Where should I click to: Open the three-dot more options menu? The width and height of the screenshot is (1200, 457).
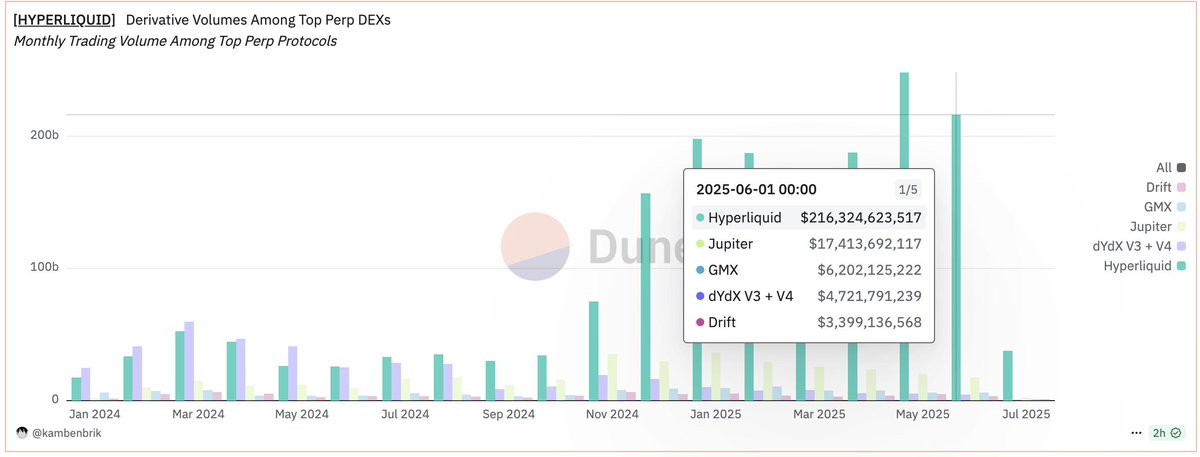1136,433
